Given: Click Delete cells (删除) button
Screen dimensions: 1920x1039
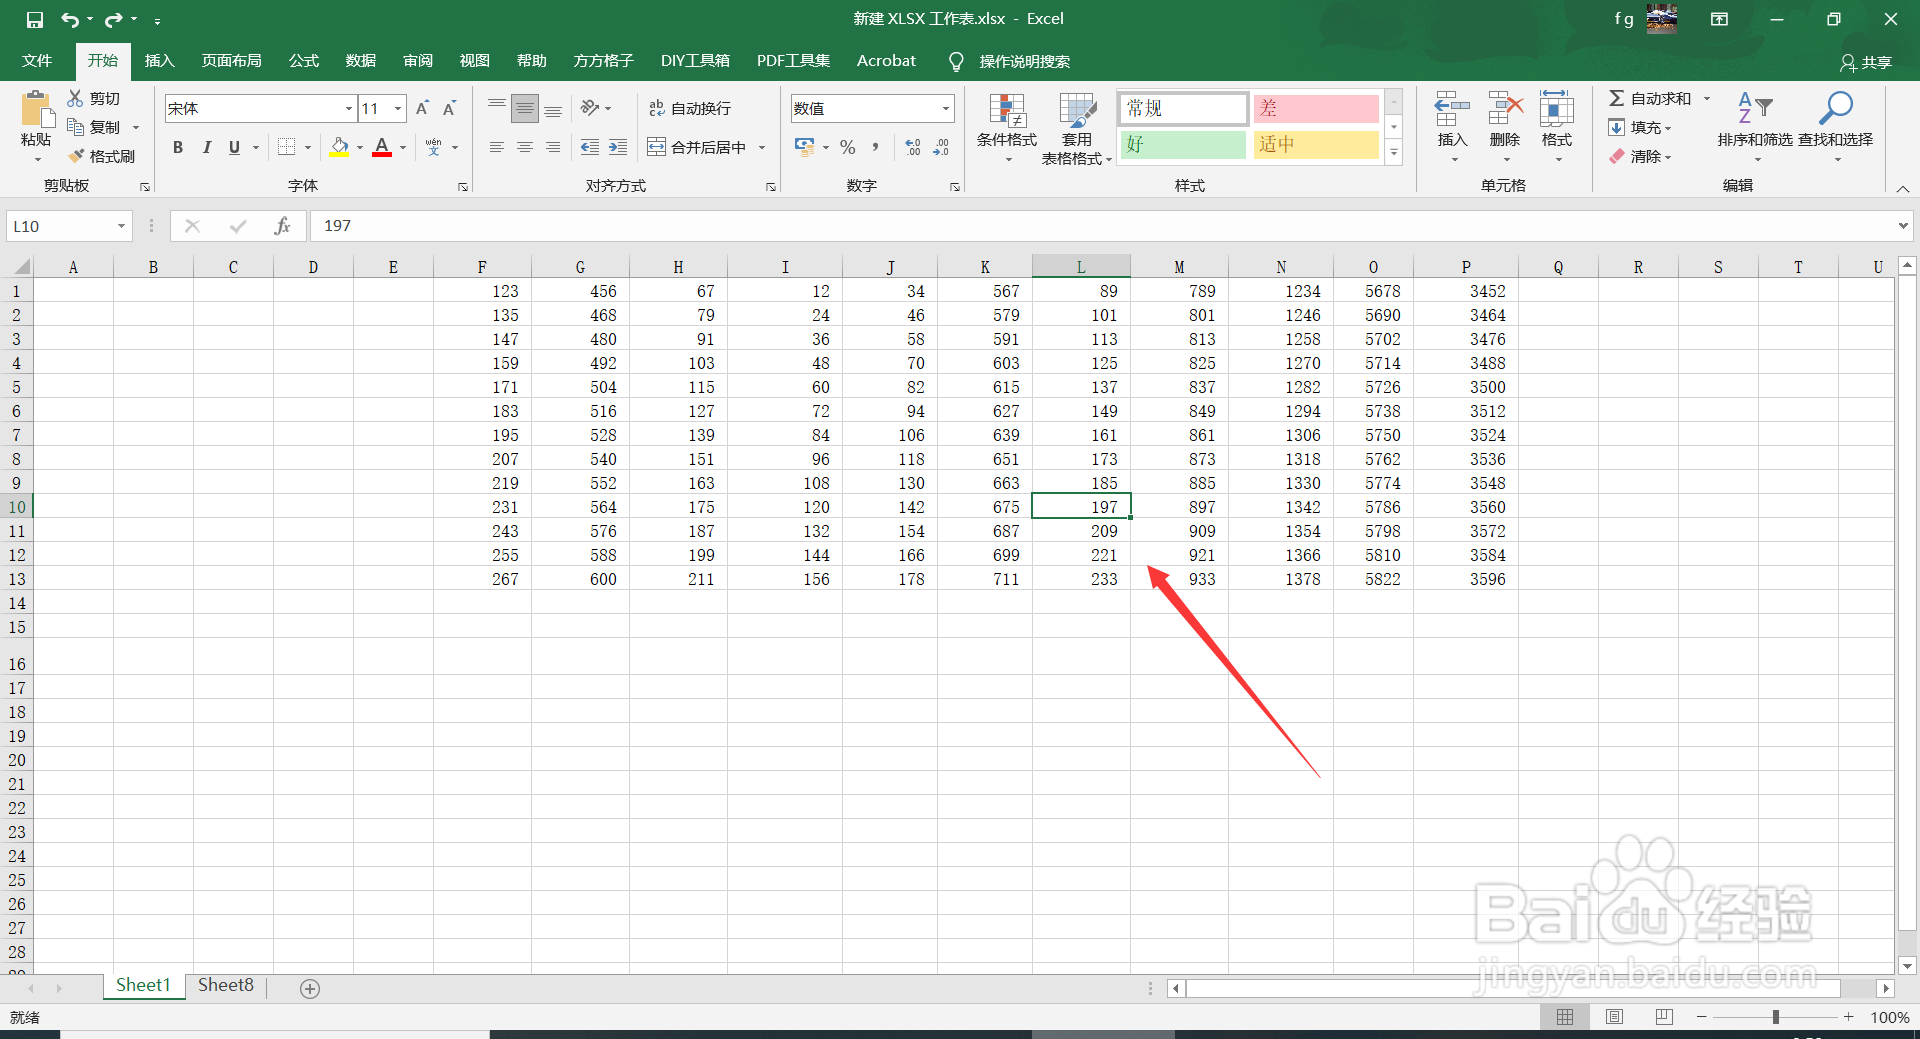Looking at the screenshot, I should [1505, 127].
